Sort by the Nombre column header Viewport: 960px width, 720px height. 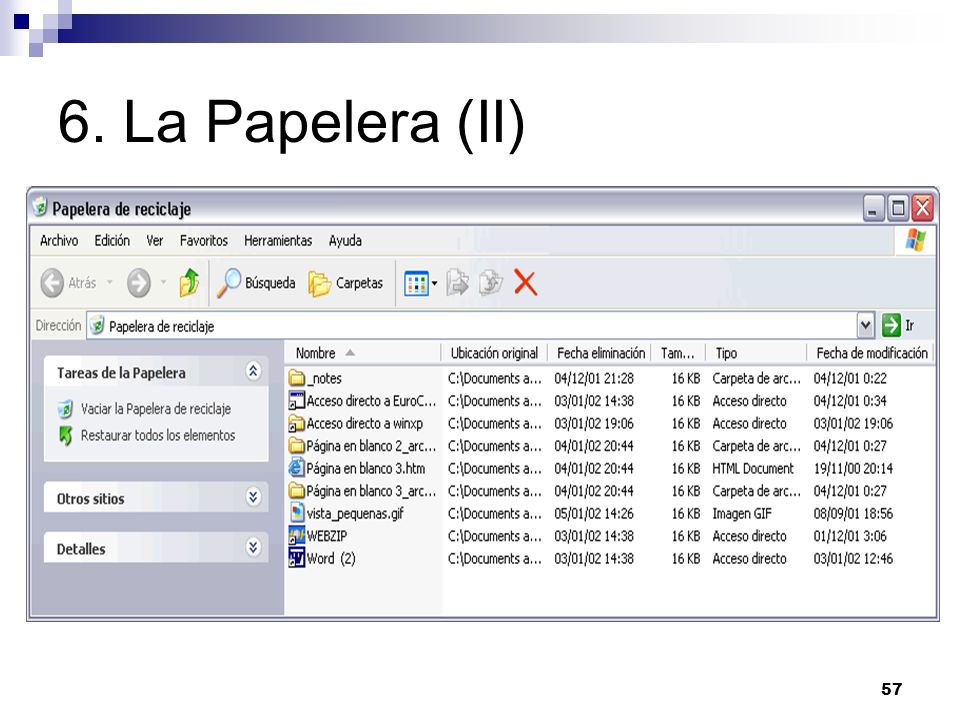(363, 353)
